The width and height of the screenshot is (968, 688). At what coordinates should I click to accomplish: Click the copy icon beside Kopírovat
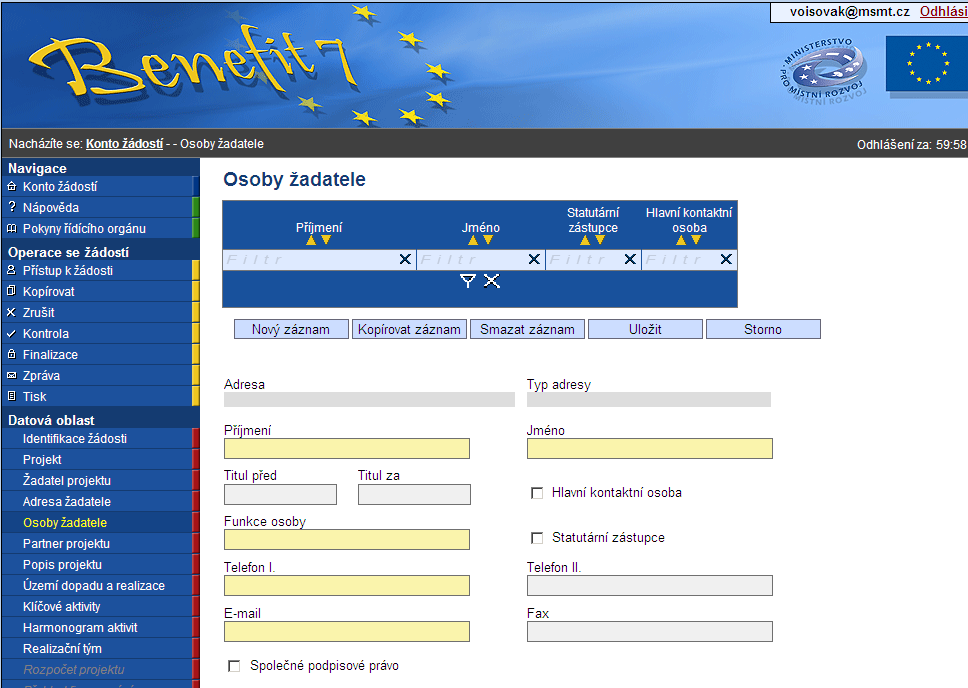12,291
